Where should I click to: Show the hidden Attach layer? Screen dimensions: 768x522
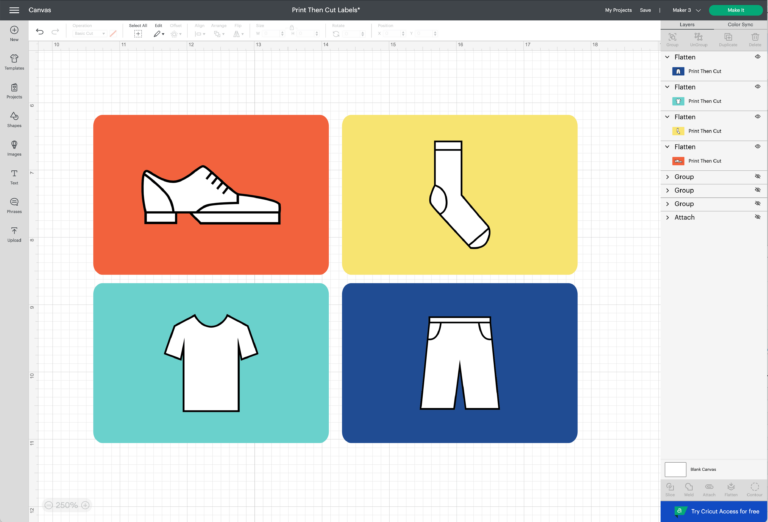[x=757, y=217]
